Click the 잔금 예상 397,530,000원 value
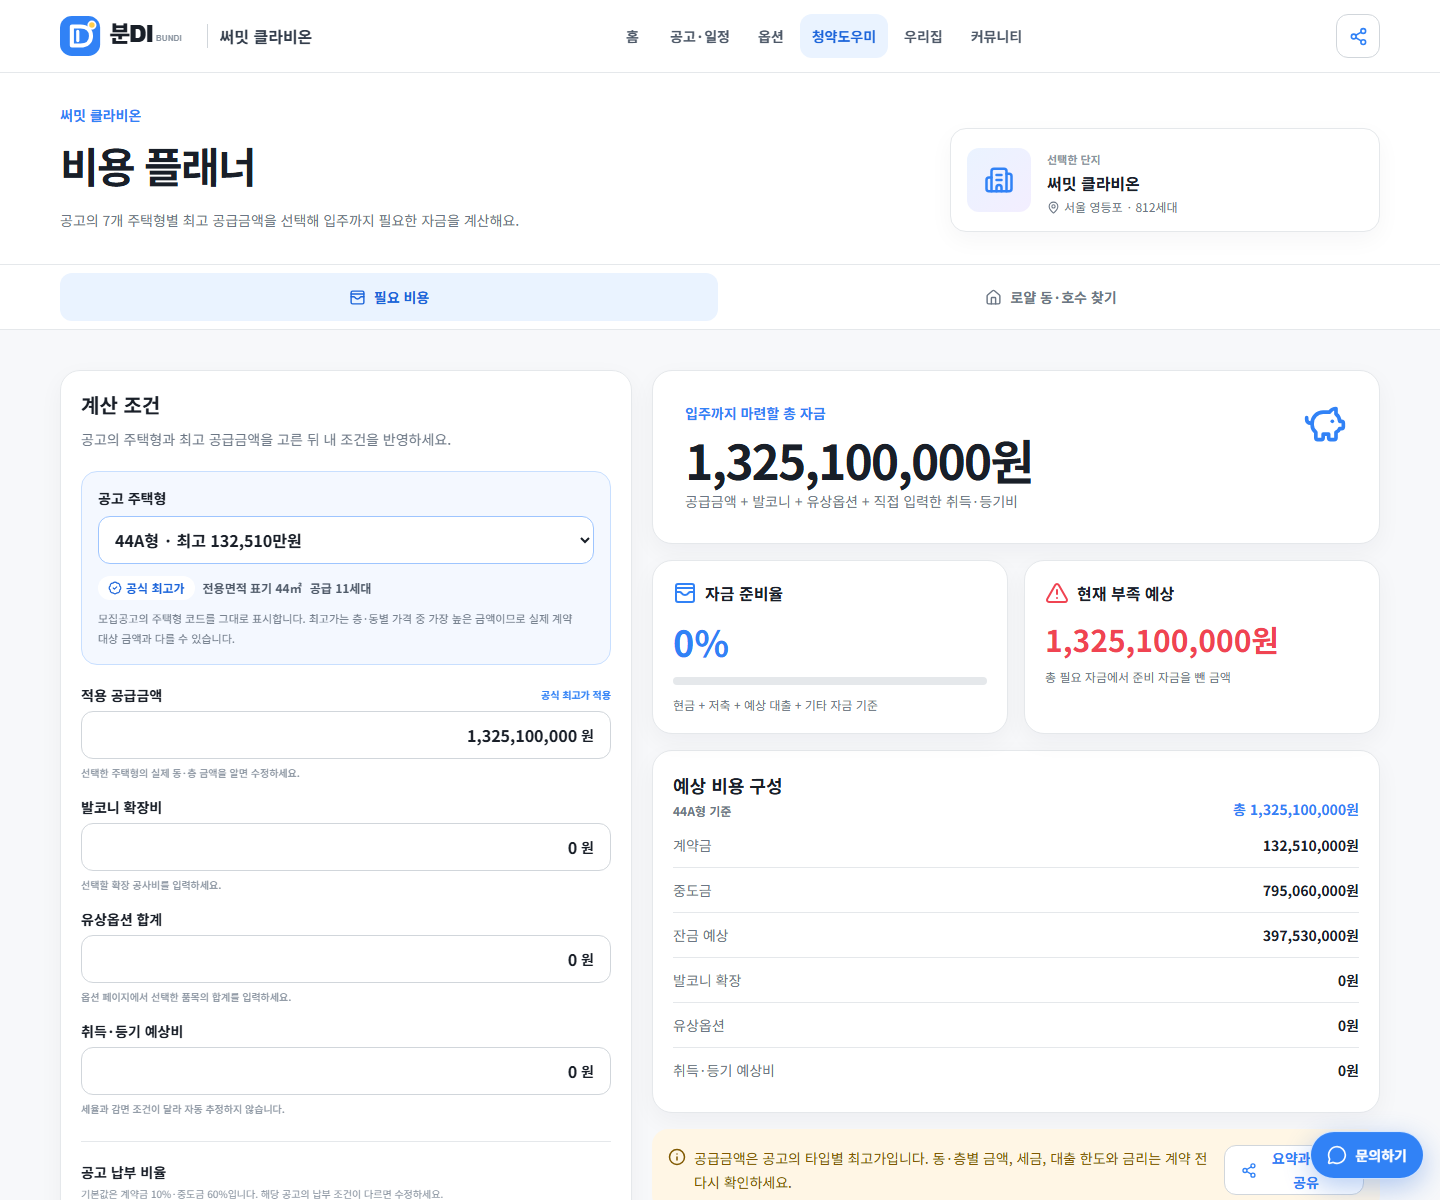Image resolution: width=1440 pixels, height=1200 pixels. tap(1310, 936)
